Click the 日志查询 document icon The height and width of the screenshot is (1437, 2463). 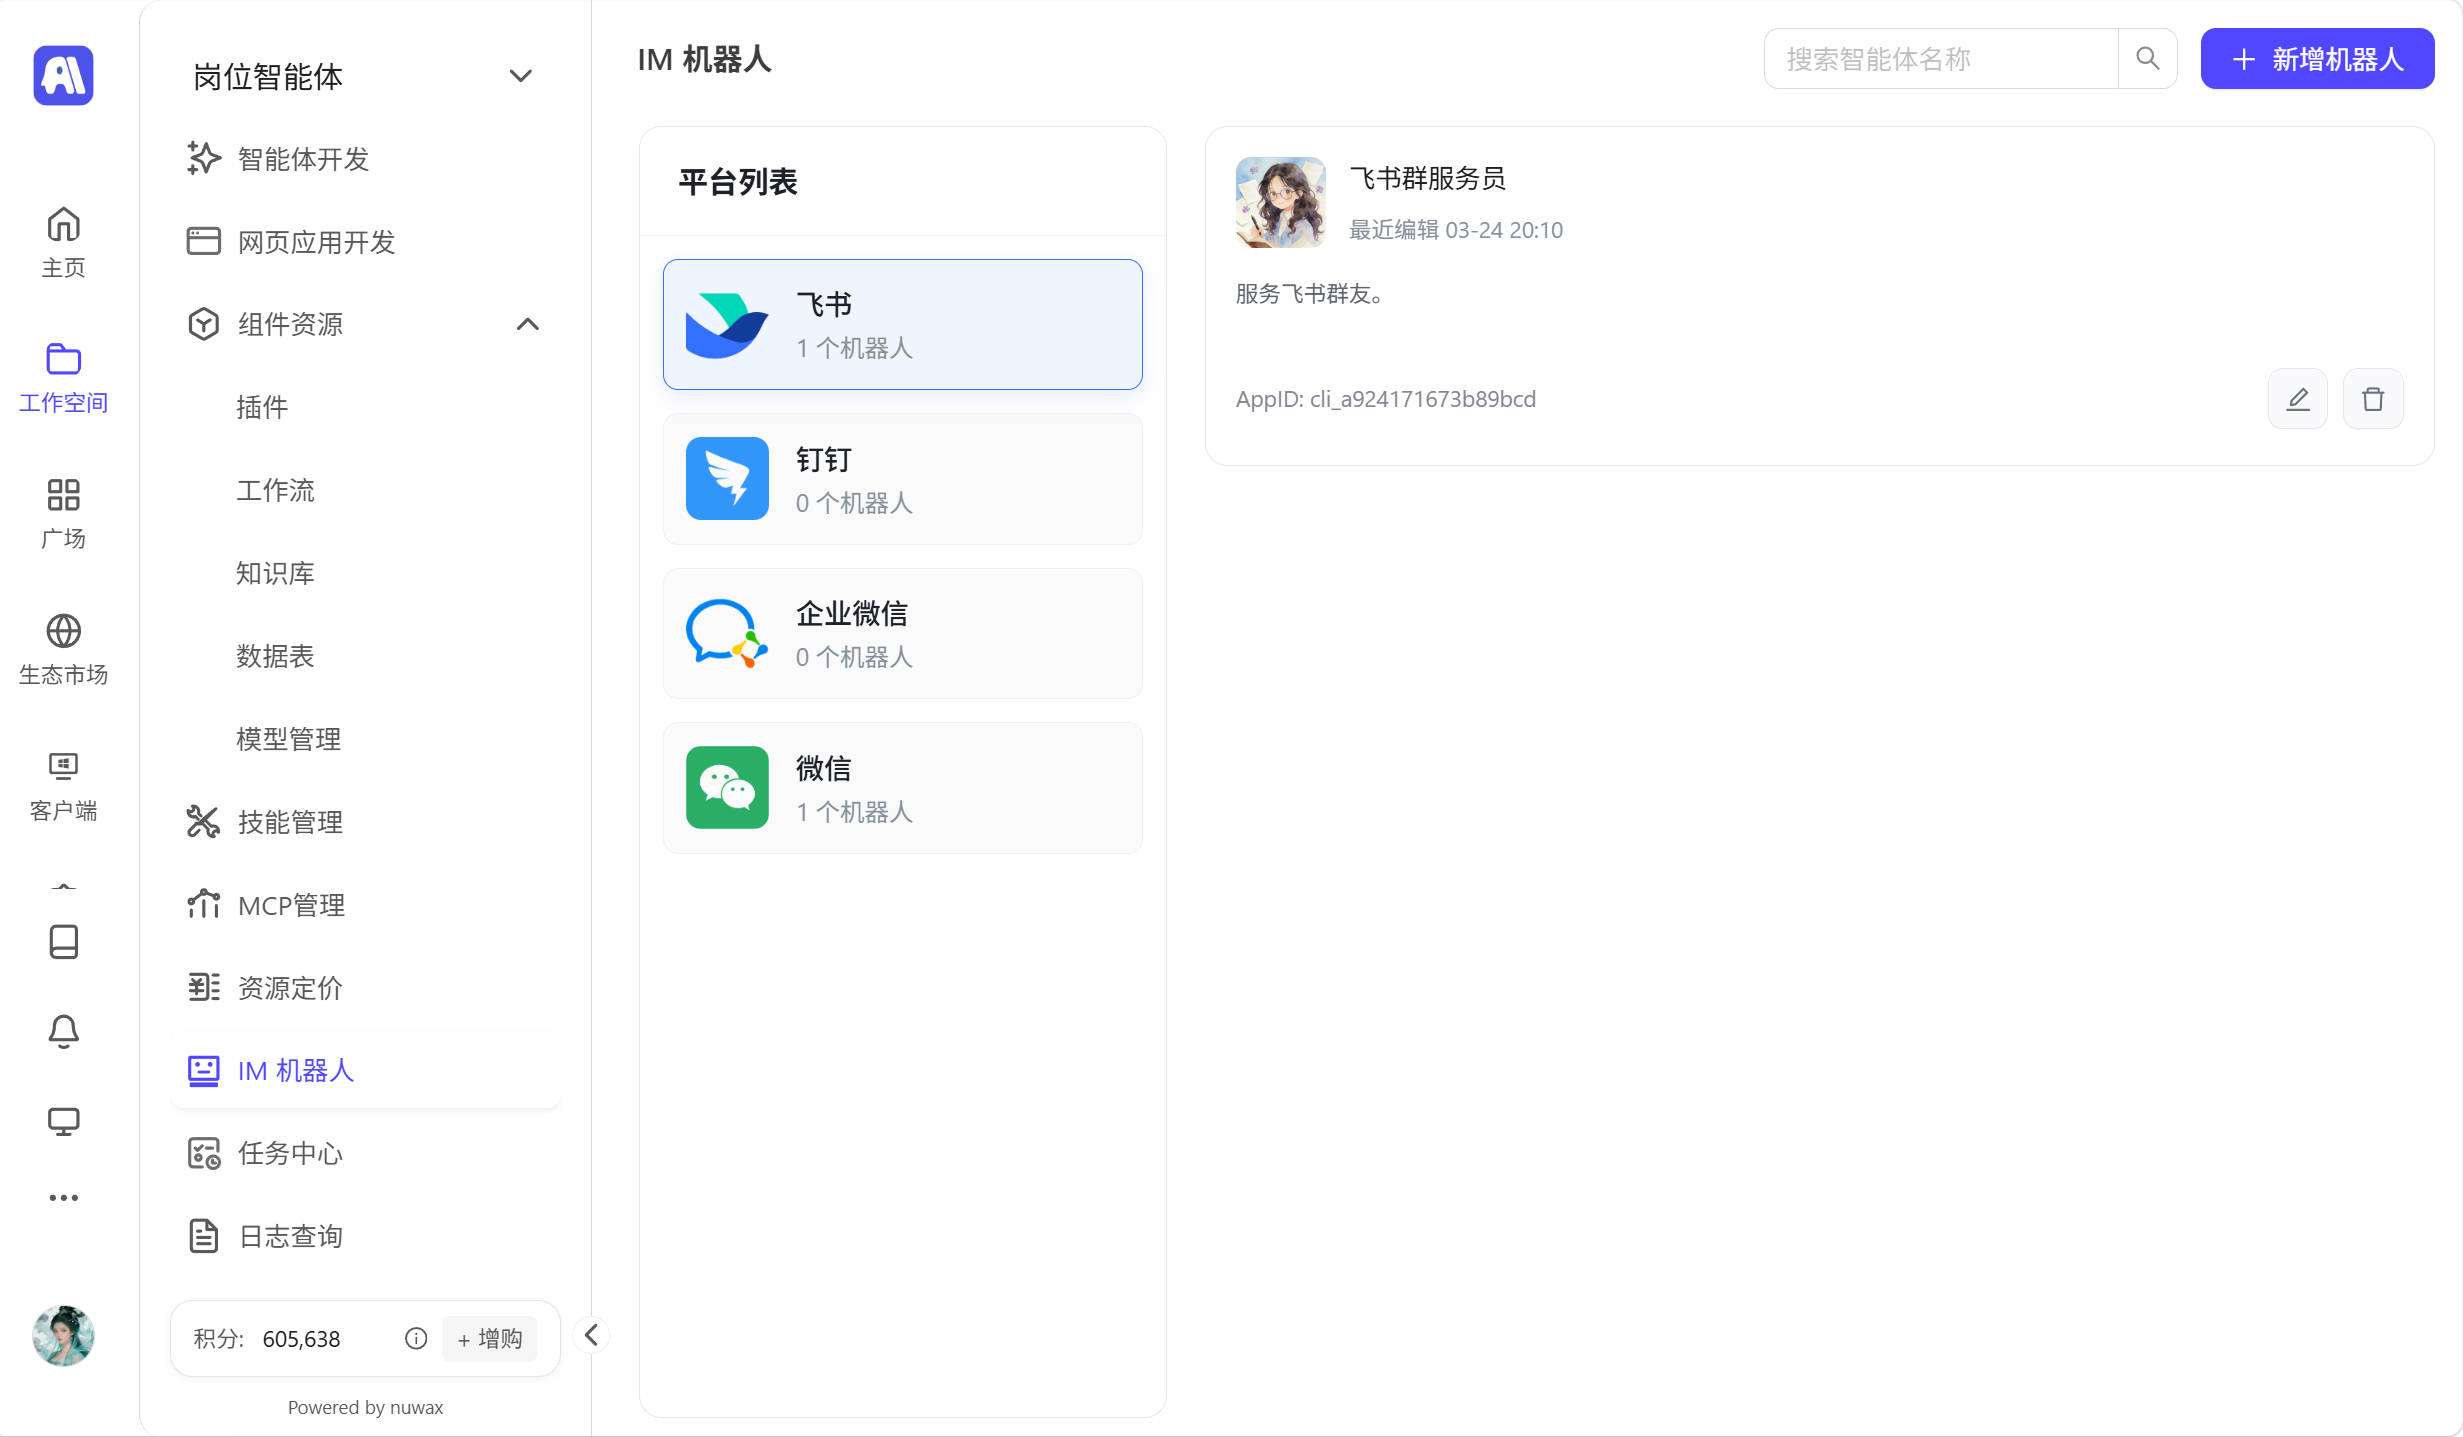pyautogui.click(x=204, y=1236)
